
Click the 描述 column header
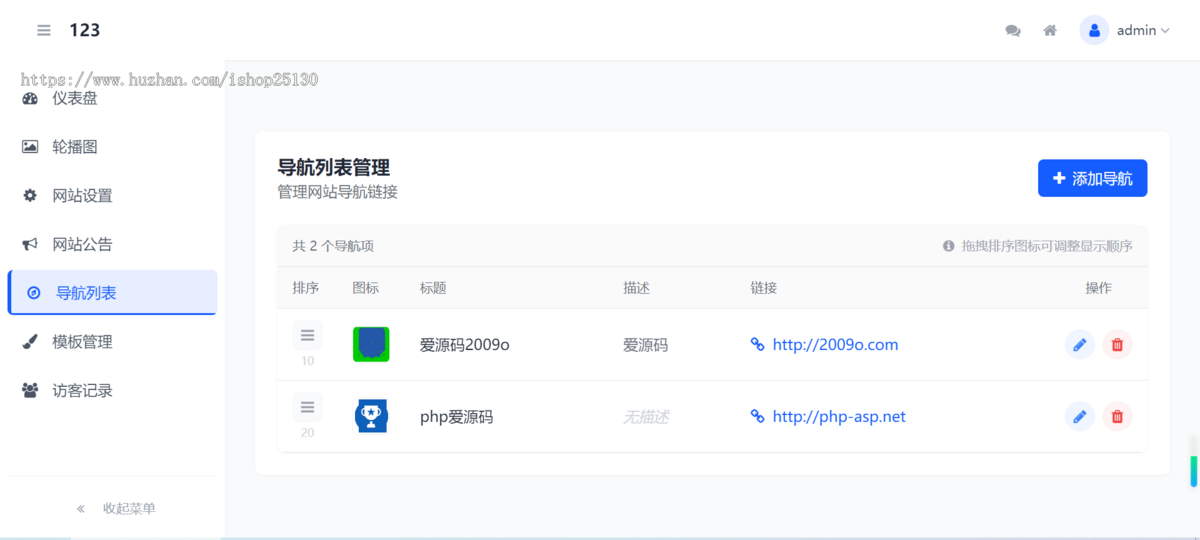636,288
